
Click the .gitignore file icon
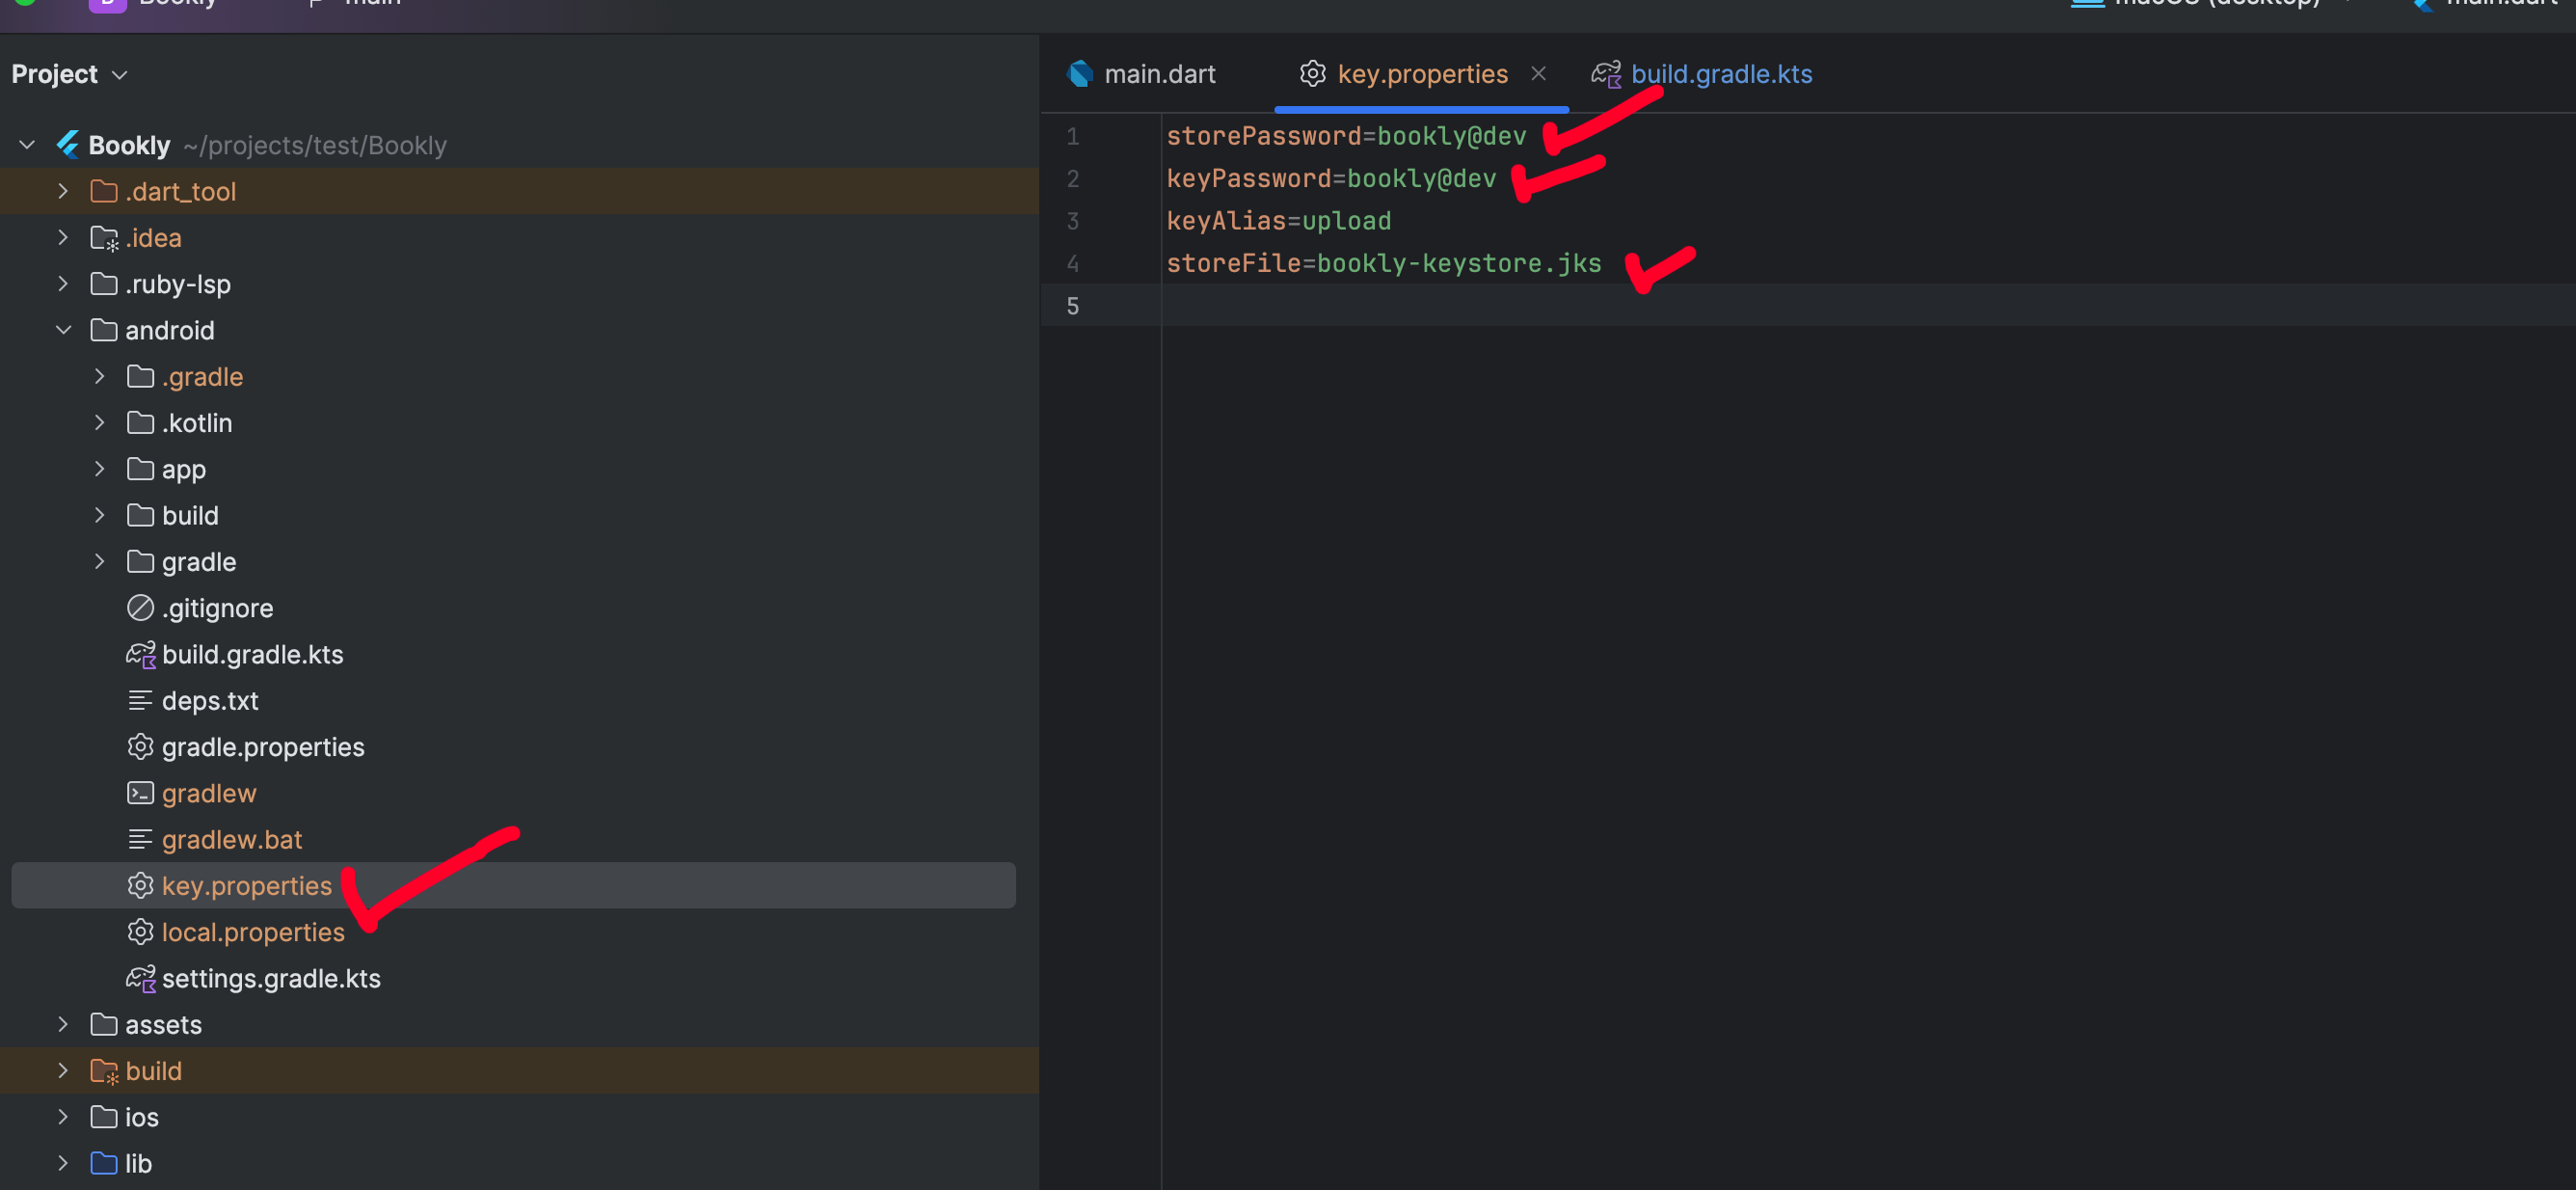(140, 608)
